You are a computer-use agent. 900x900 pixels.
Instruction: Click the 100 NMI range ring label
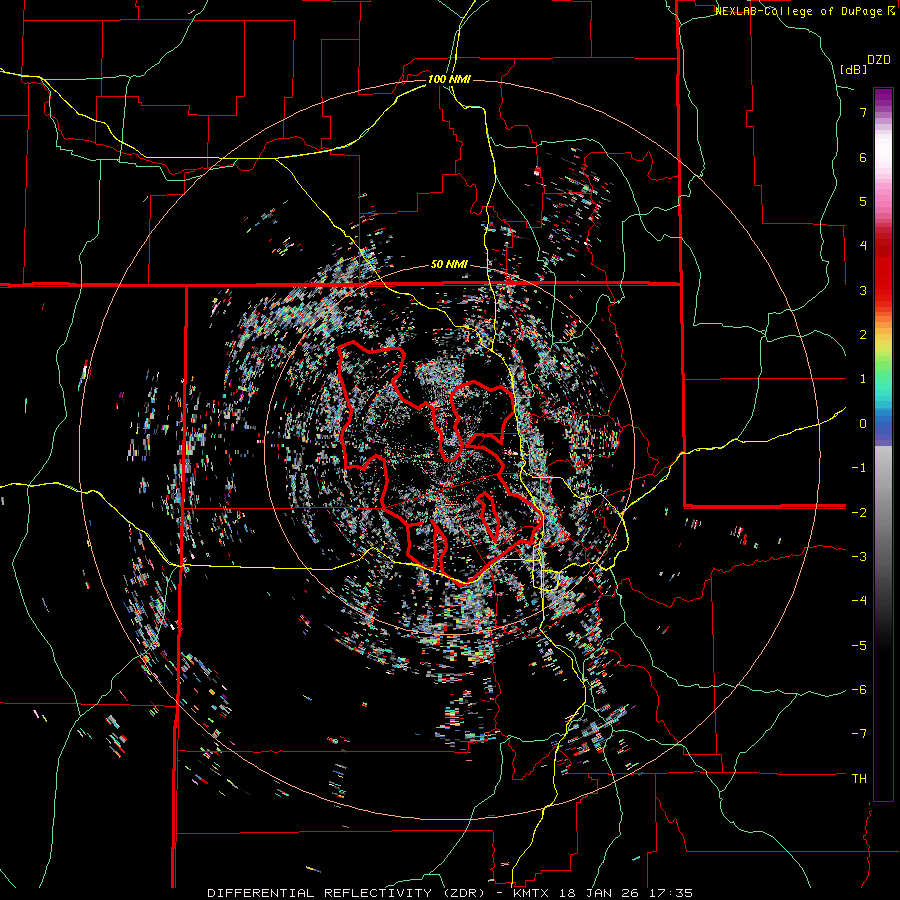coord(449,79)
